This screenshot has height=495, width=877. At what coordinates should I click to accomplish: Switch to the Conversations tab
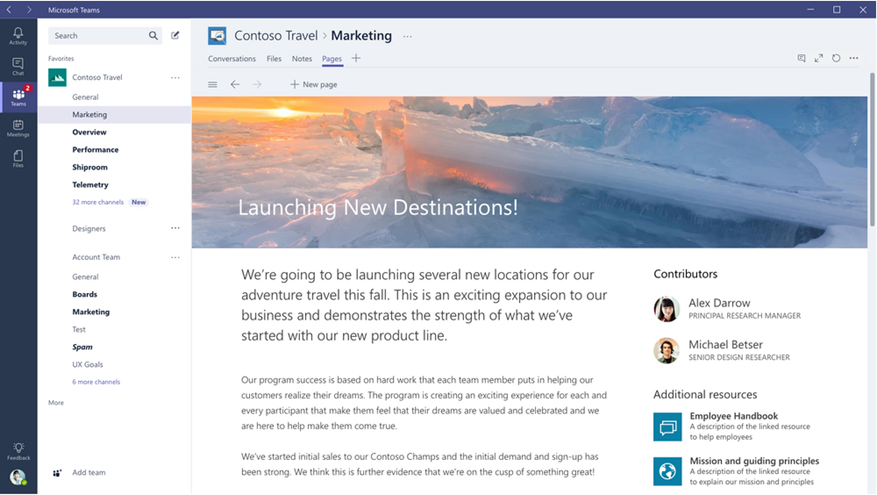232,59
